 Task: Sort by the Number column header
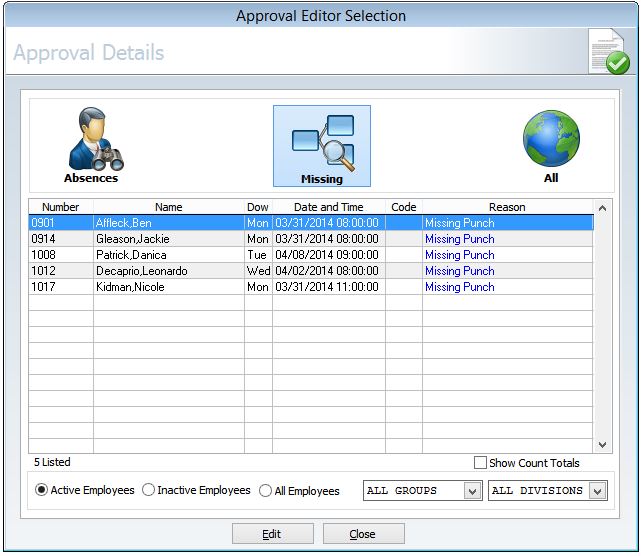tap(60, 207)
